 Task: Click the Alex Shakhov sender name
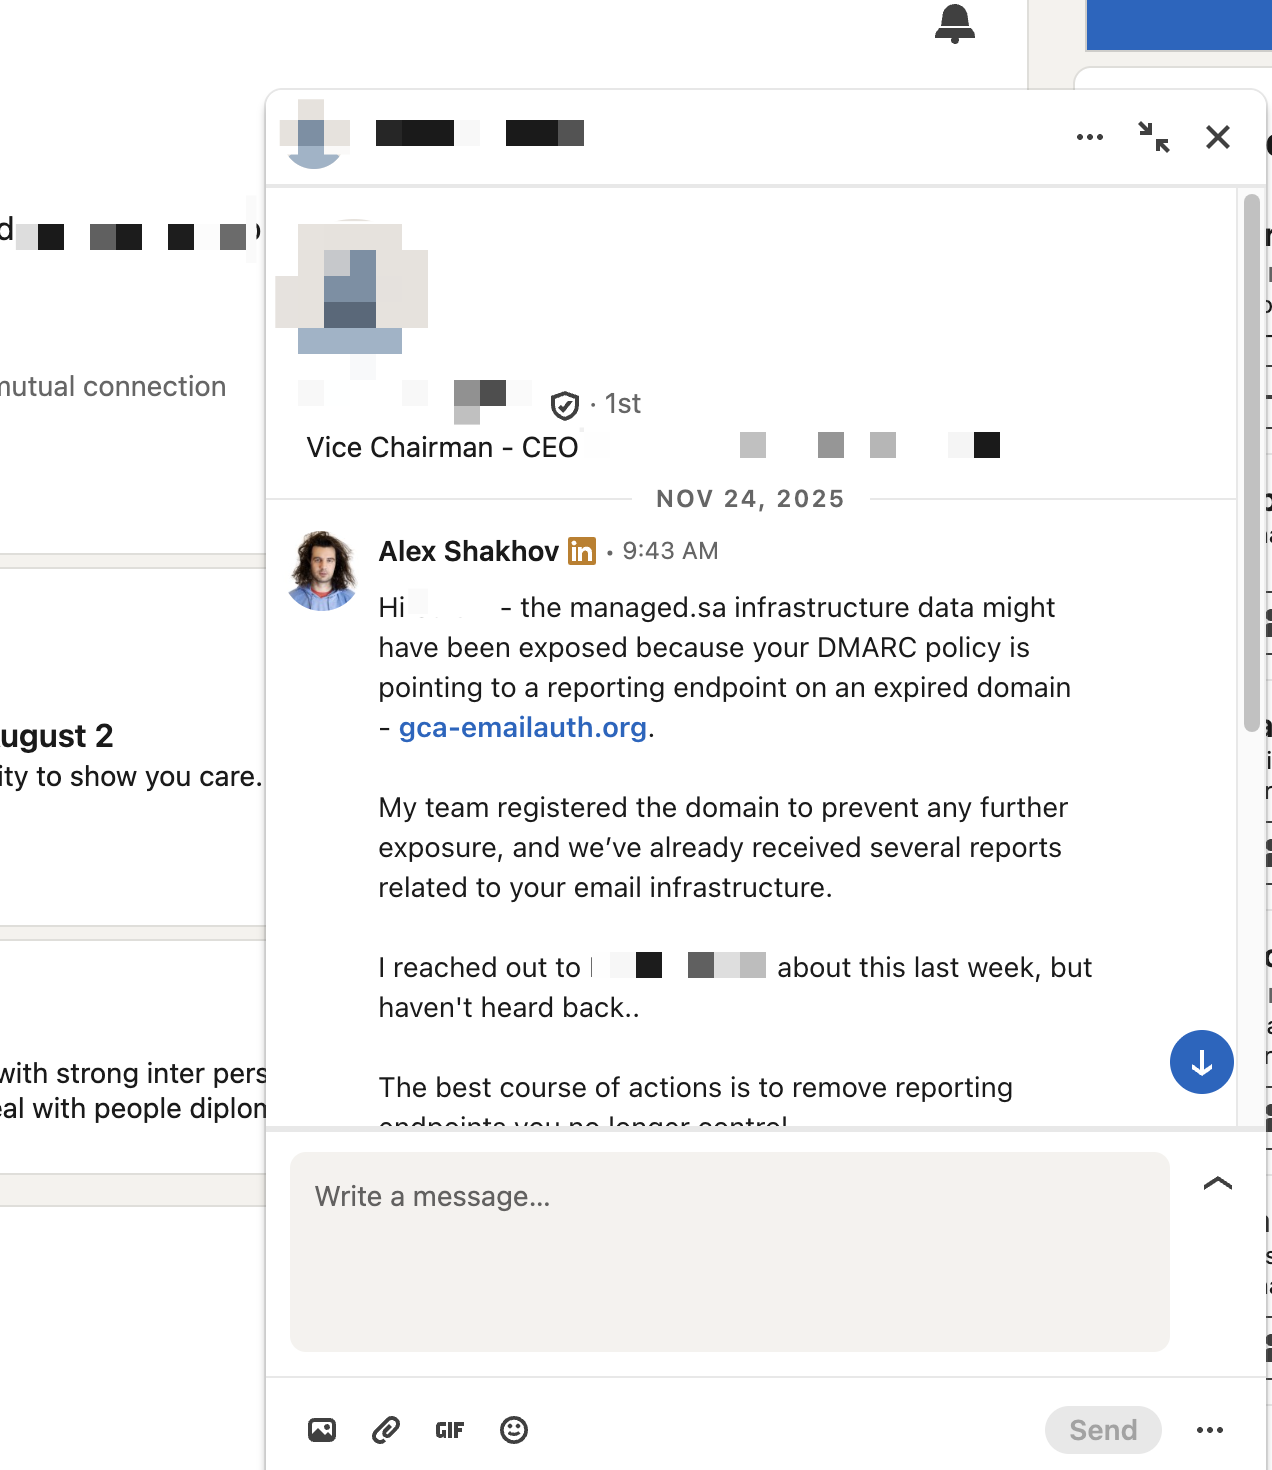[468, 551]
